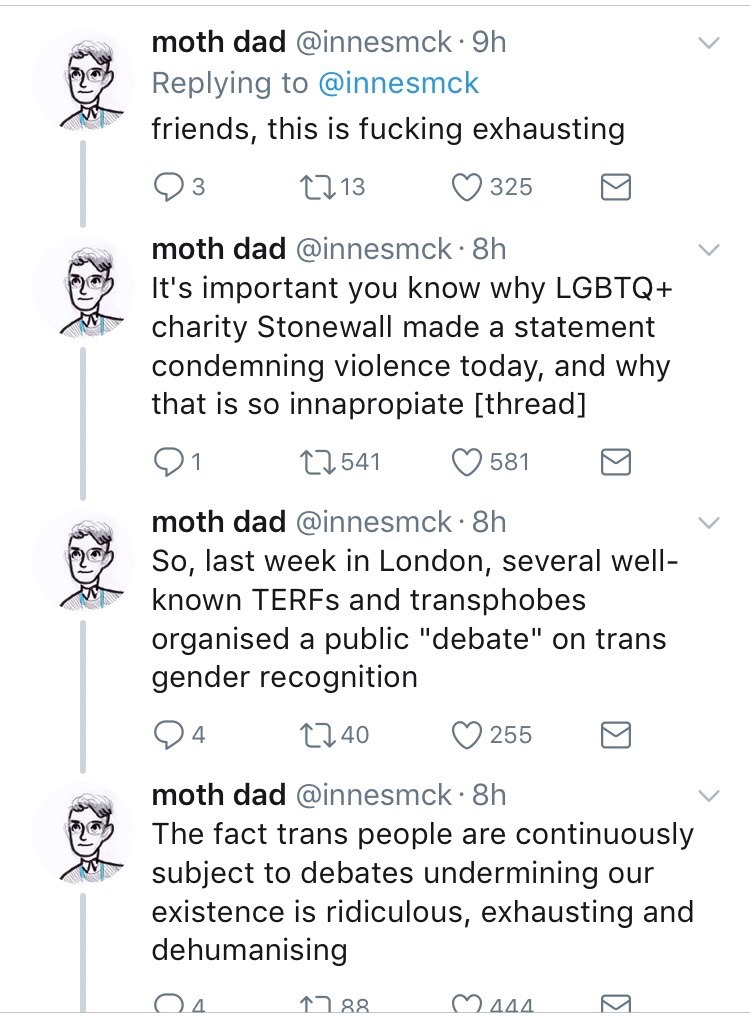Expand the Stonewall tweet's chevron menu
The image size is (750, 1016).
(x=708, y=249)
